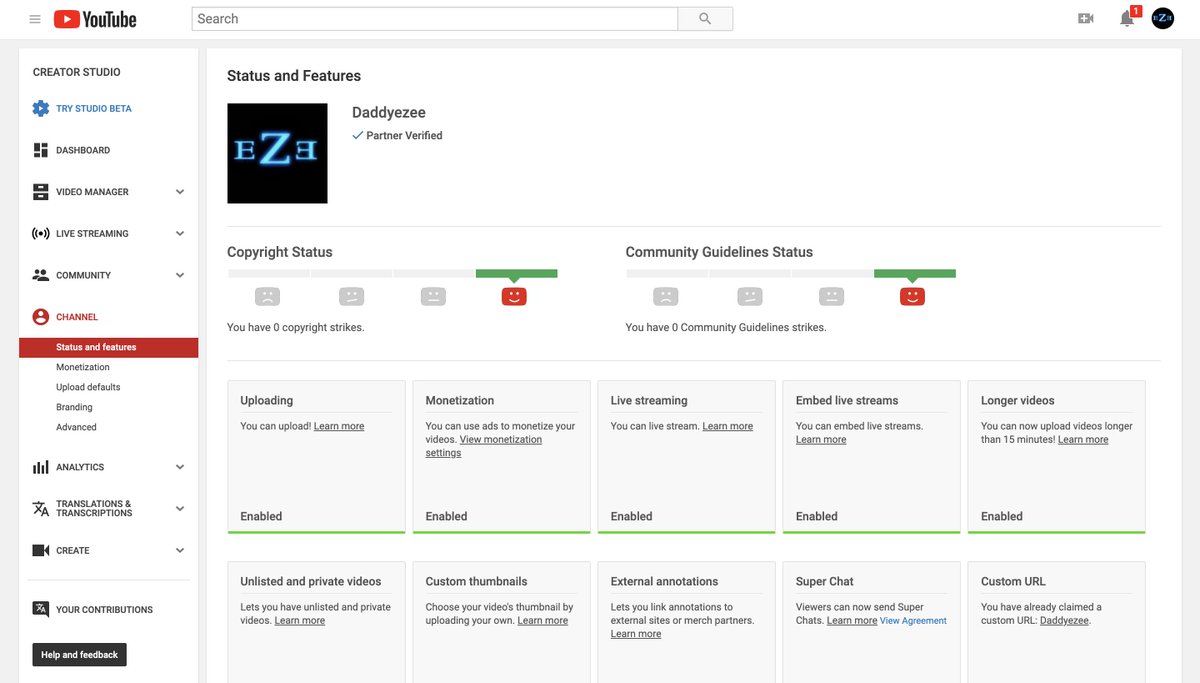Click the EZE channel thumbnail image
Viewport: 1200px width, 683px height.
[x=277, y=153]
